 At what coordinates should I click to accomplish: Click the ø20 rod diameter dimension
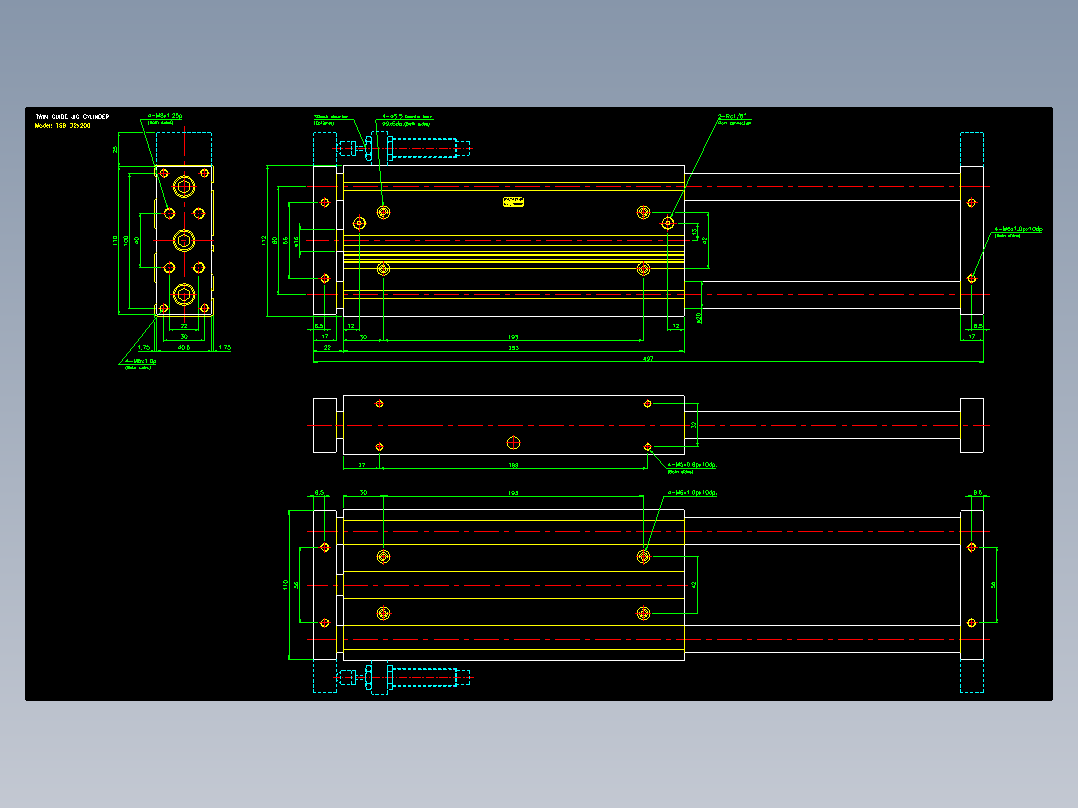tap(698, 317)
